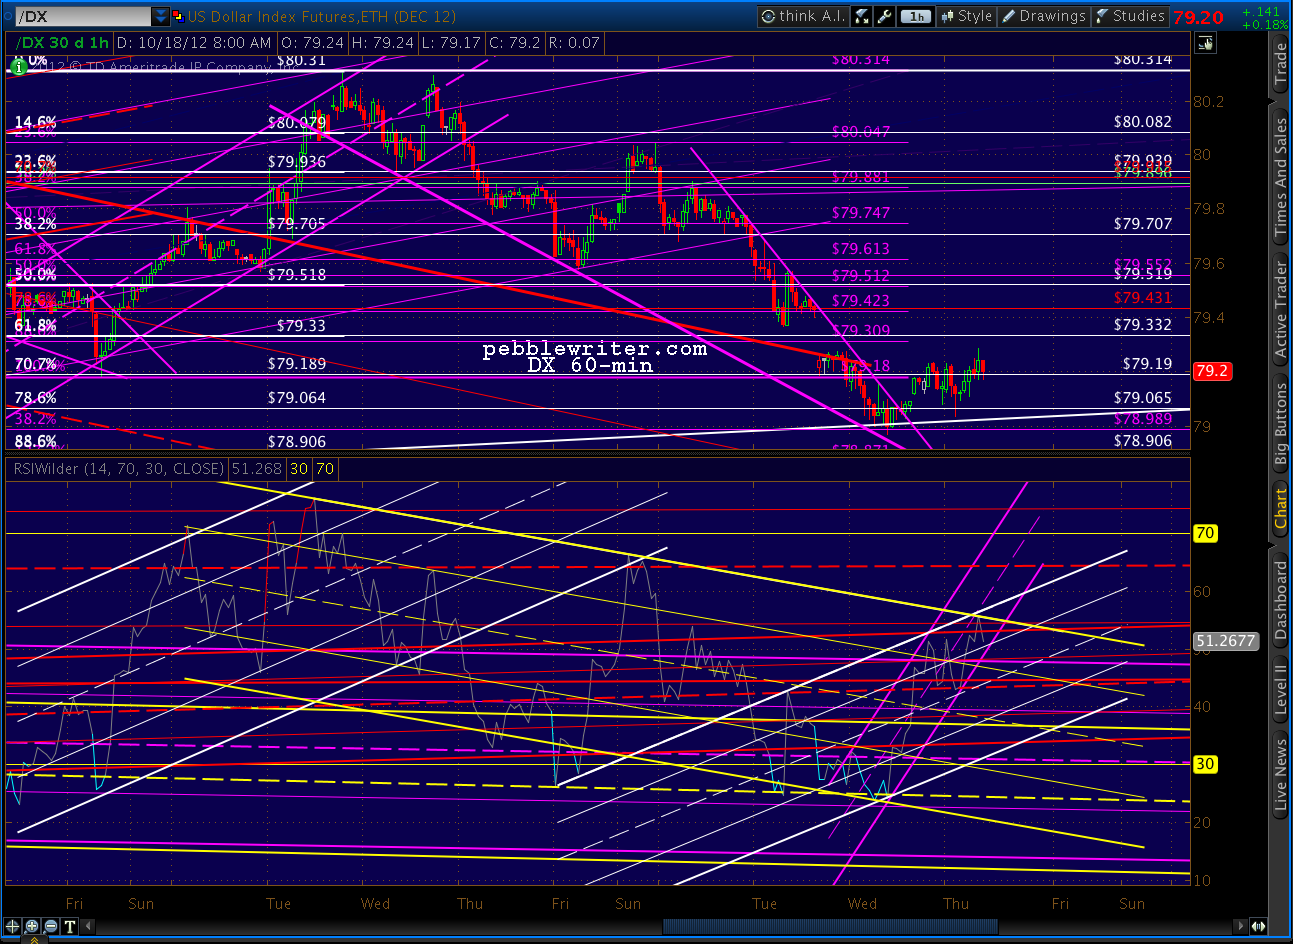The width and height of the screenshot is (1293, 944).
Task: Click the RSI 30 level axis bubble
Action: pyautogui.click(x=1205, y=764)
